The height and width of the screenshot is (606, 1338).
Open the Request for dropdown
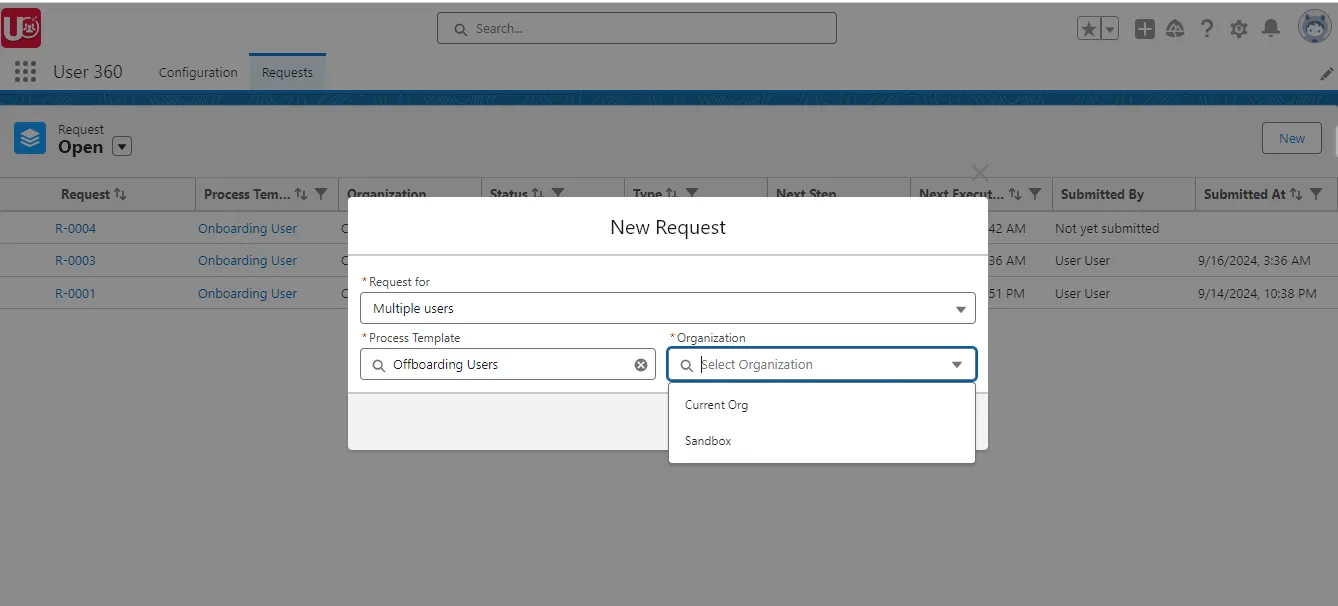point(960,308)
